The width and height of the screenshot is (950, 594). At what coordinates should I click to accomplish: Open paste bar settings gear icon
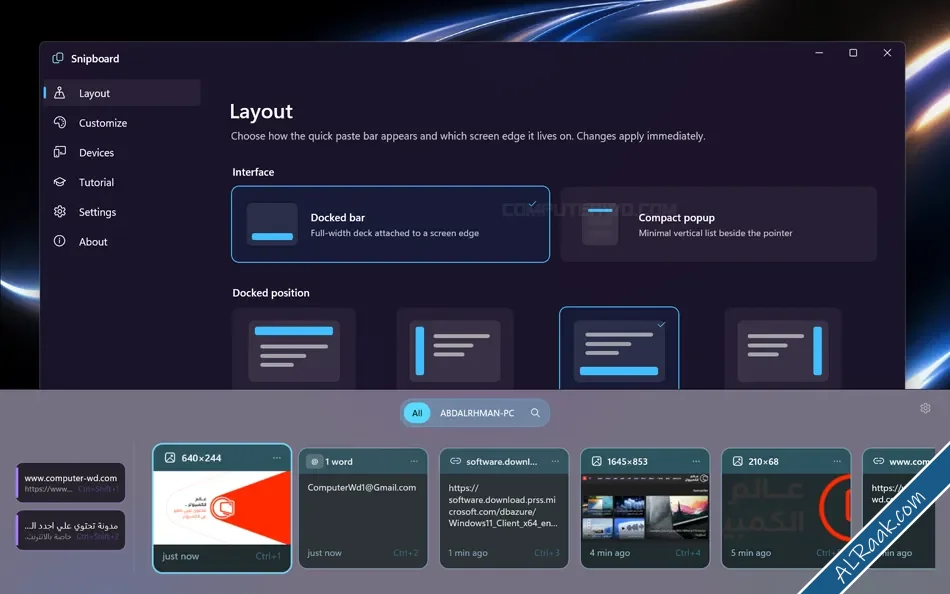pyautogui.click(x=925, y=409)
